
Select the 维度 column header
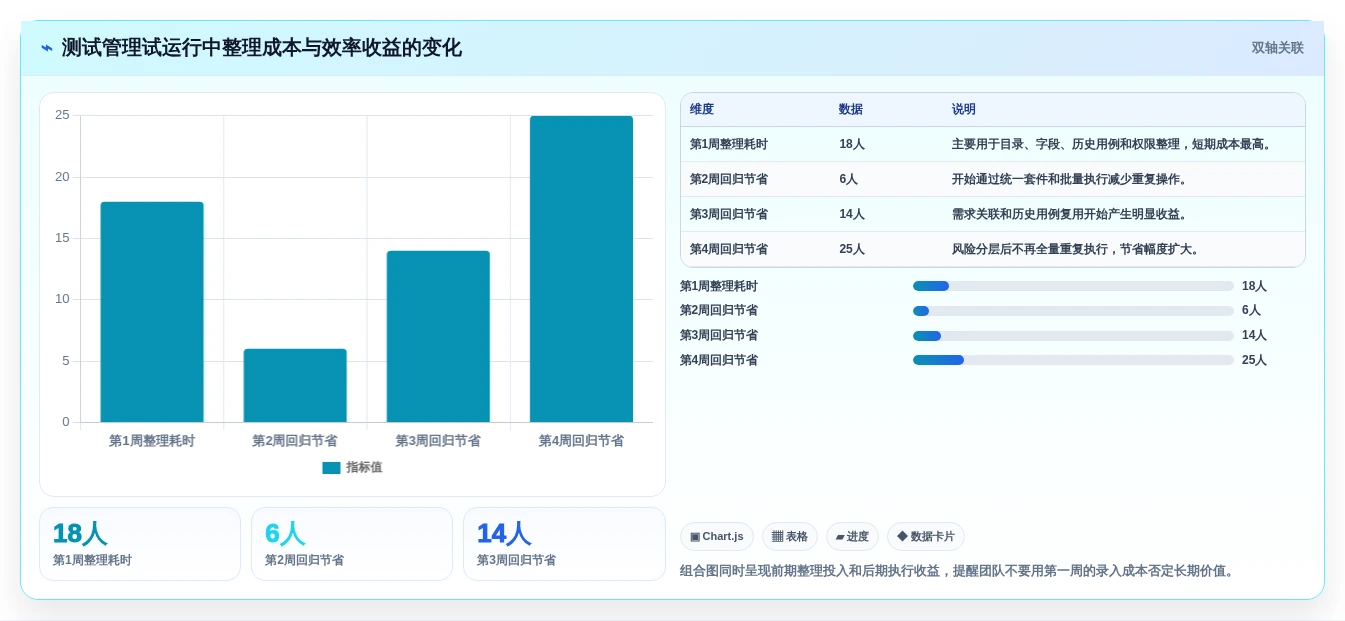click(x=702, y=110)
